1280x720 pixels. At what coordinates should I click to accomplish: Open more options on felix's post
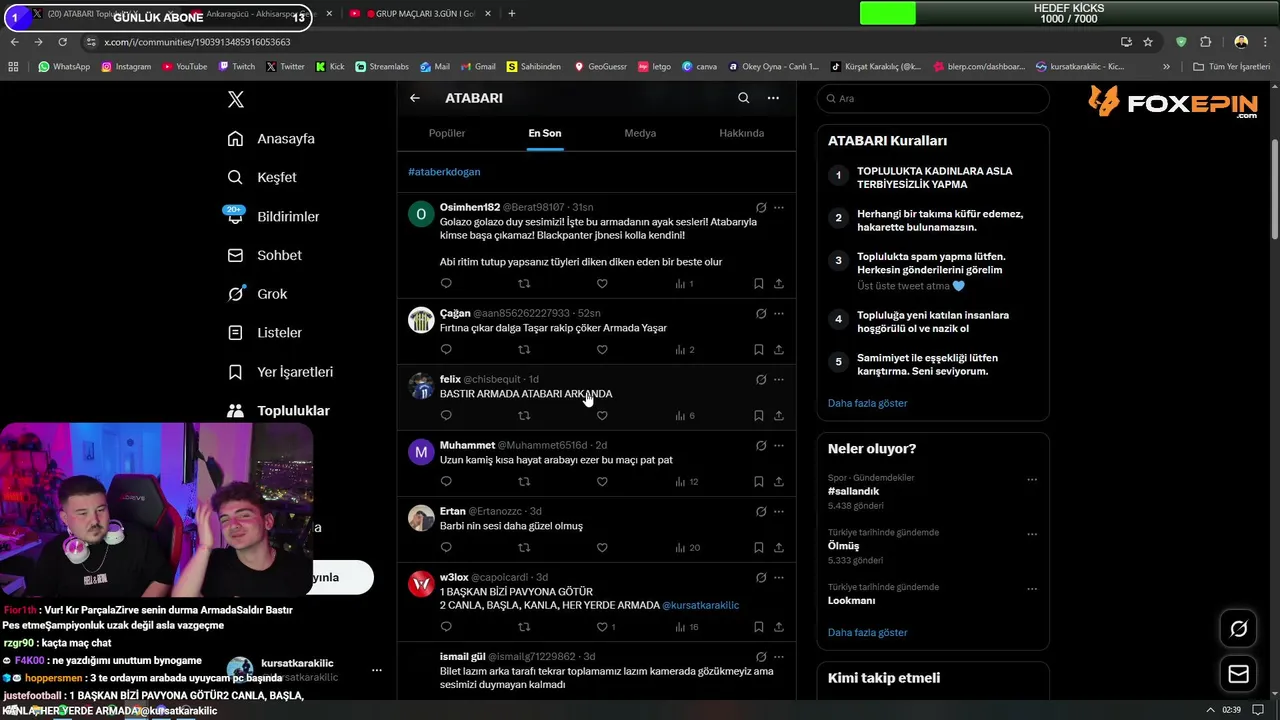click(779, 380)
